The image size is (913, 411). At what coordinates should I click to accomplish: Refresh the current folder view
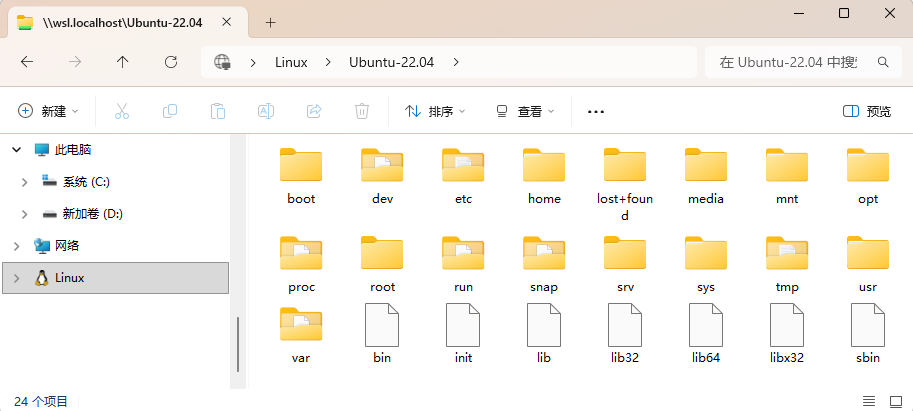tap(171, 62)
